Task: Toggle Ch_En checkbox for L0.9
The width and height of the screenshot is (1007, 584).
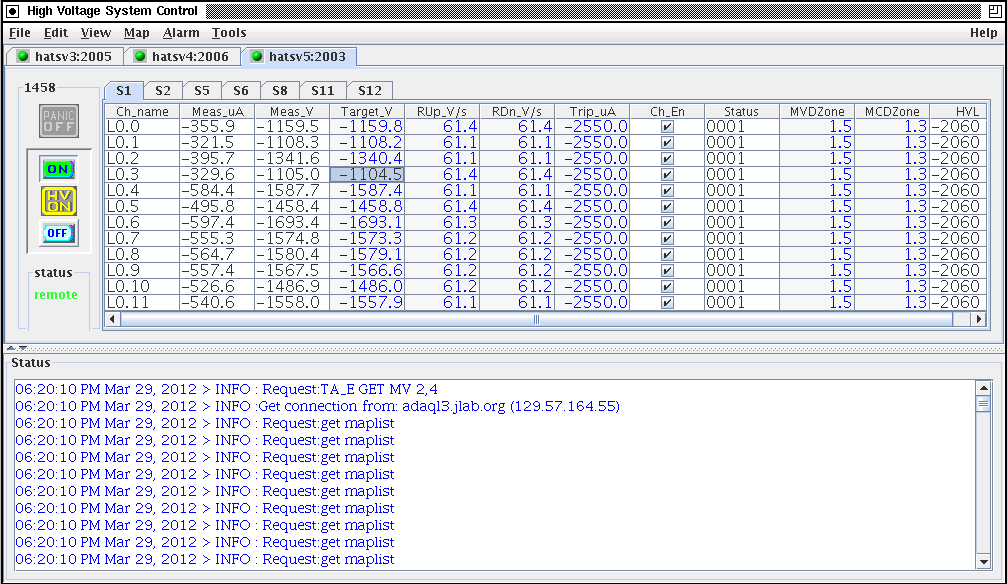Action: point(667,271)
